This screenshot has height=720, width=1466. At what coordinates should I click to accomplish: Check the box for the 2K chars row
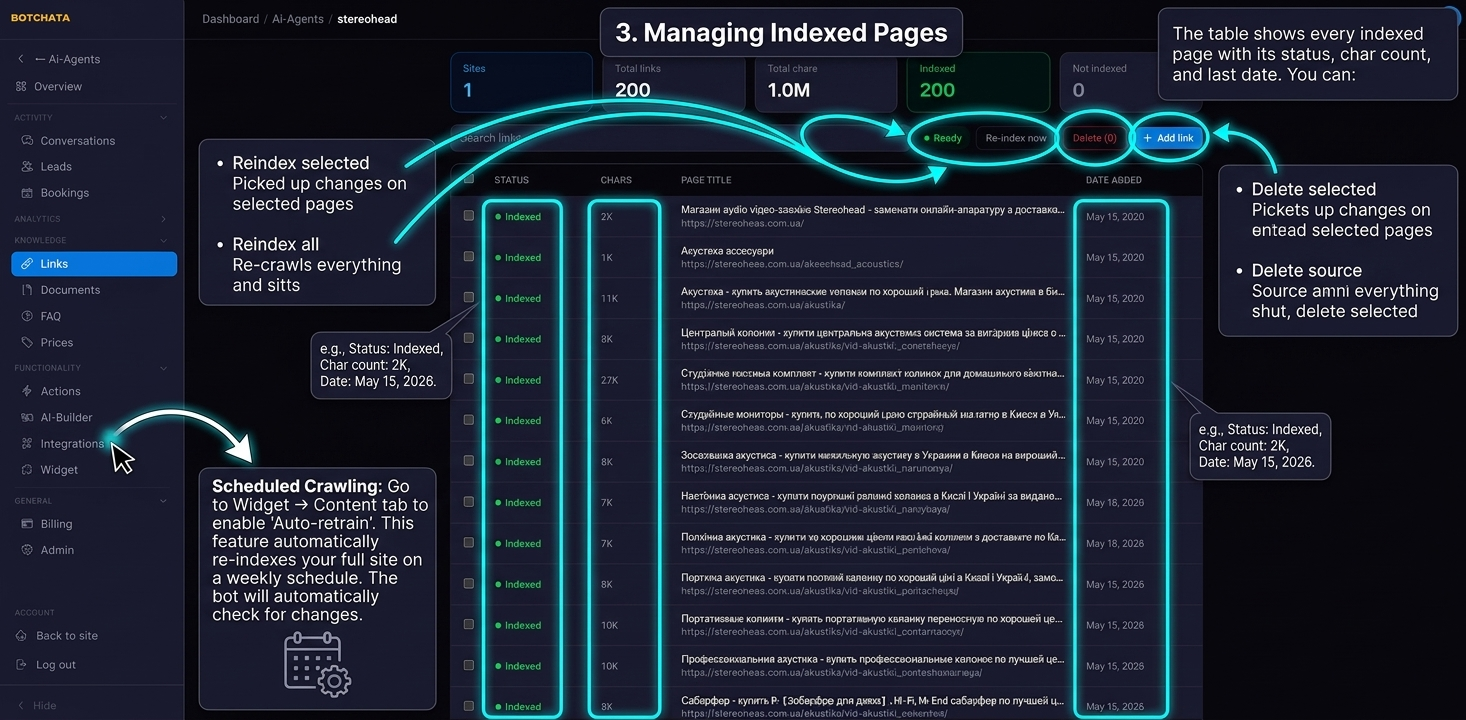click(469, 216)
